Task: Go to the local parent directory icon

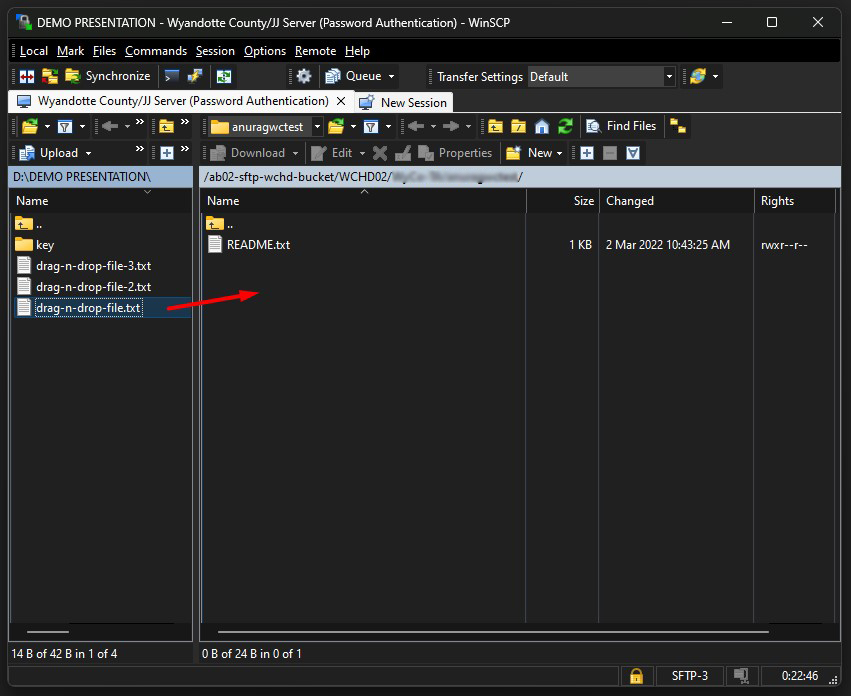Action: click(166, 126)
